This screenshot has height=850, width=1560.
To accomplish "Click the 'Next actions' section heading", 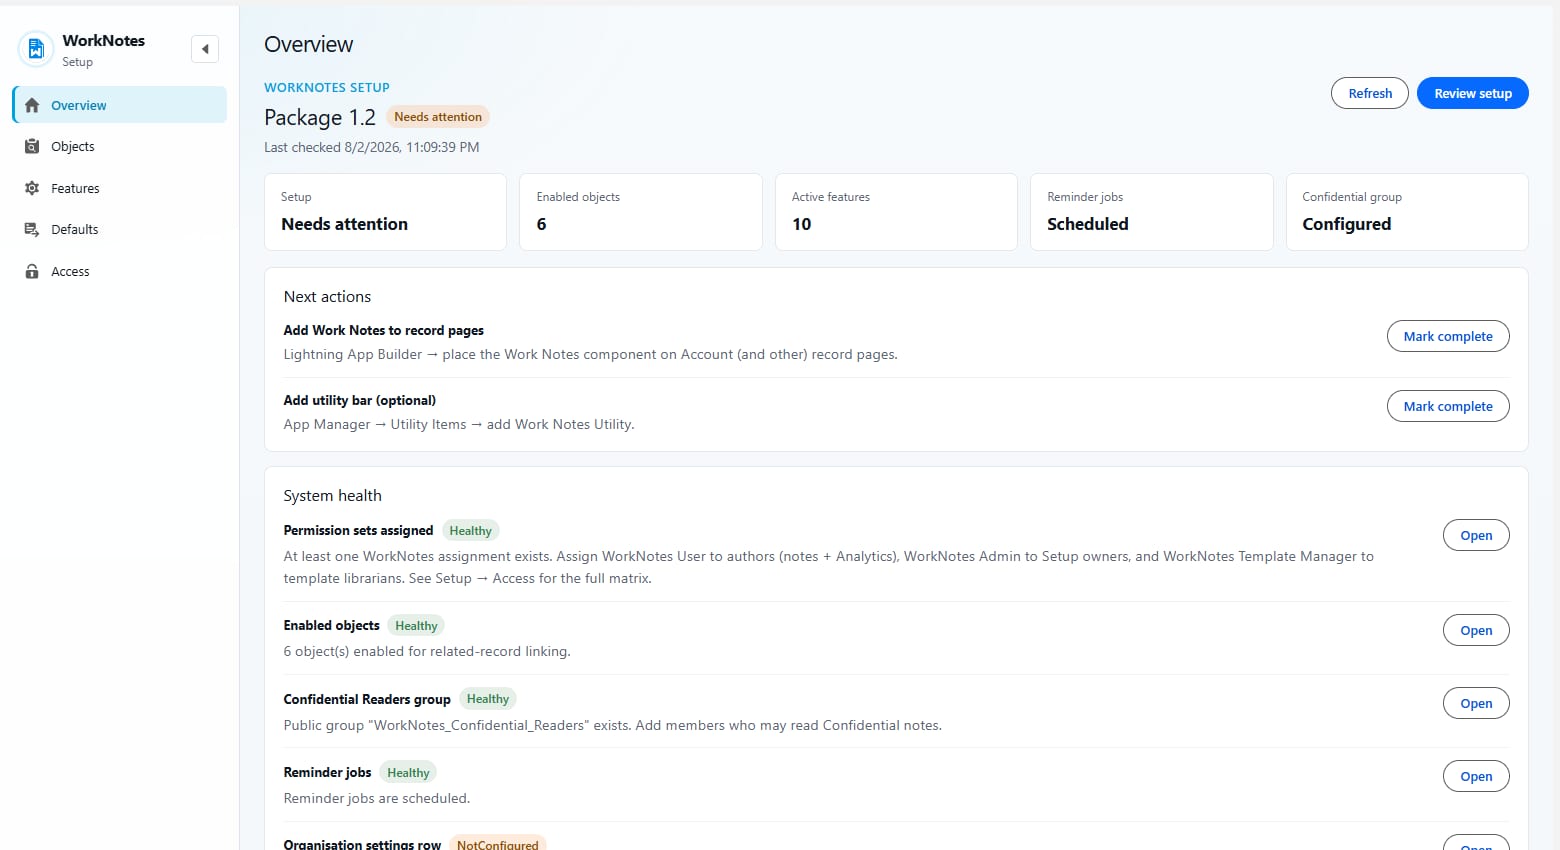I will pyautogui.click(x=327, y=297).
